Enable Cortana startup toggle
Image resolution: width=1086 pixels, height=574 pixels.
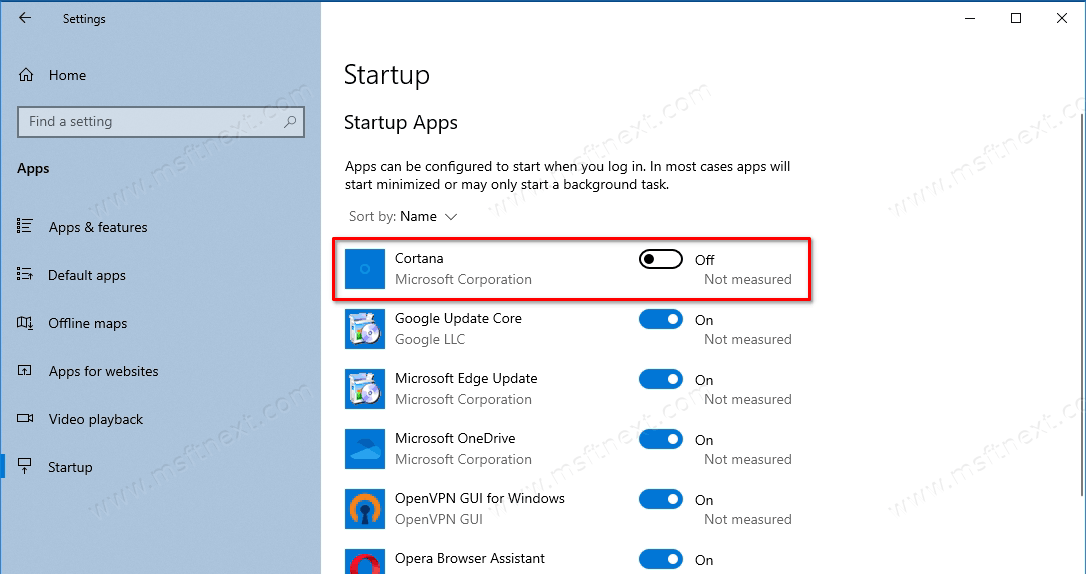point(660,260)
